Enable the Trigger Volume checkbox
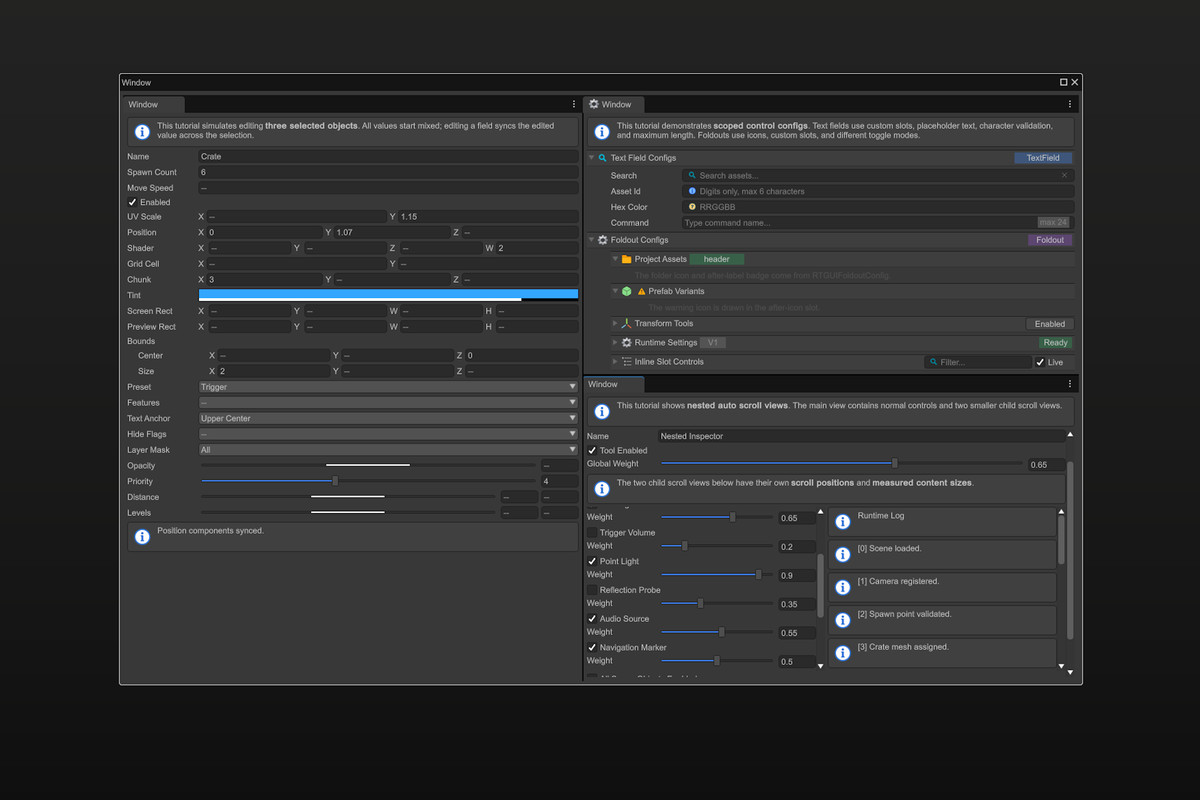1200x800 pixels. tap(592, 533)
